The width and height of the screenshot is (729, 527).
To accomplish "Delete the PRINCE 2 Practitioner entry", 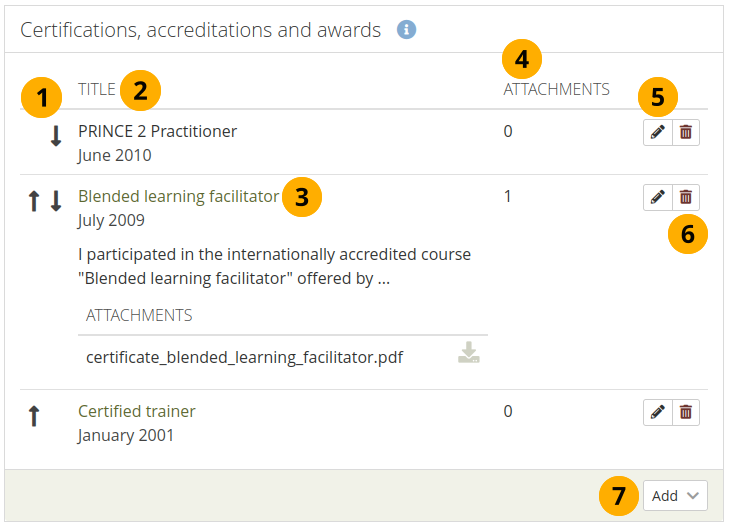I will click(x=686, y=133).
